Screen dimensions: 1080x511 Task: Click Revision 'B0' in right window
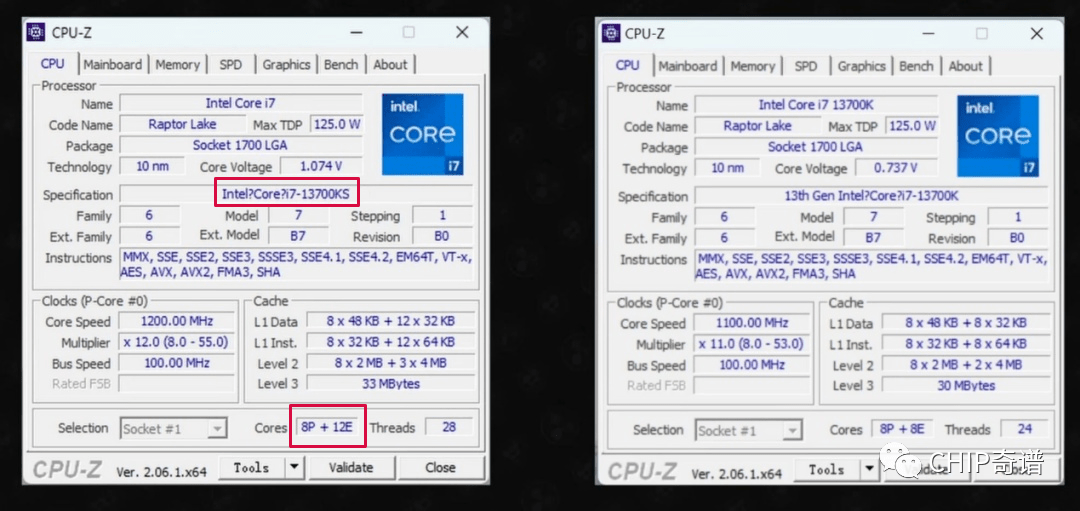click(1017, 238)
